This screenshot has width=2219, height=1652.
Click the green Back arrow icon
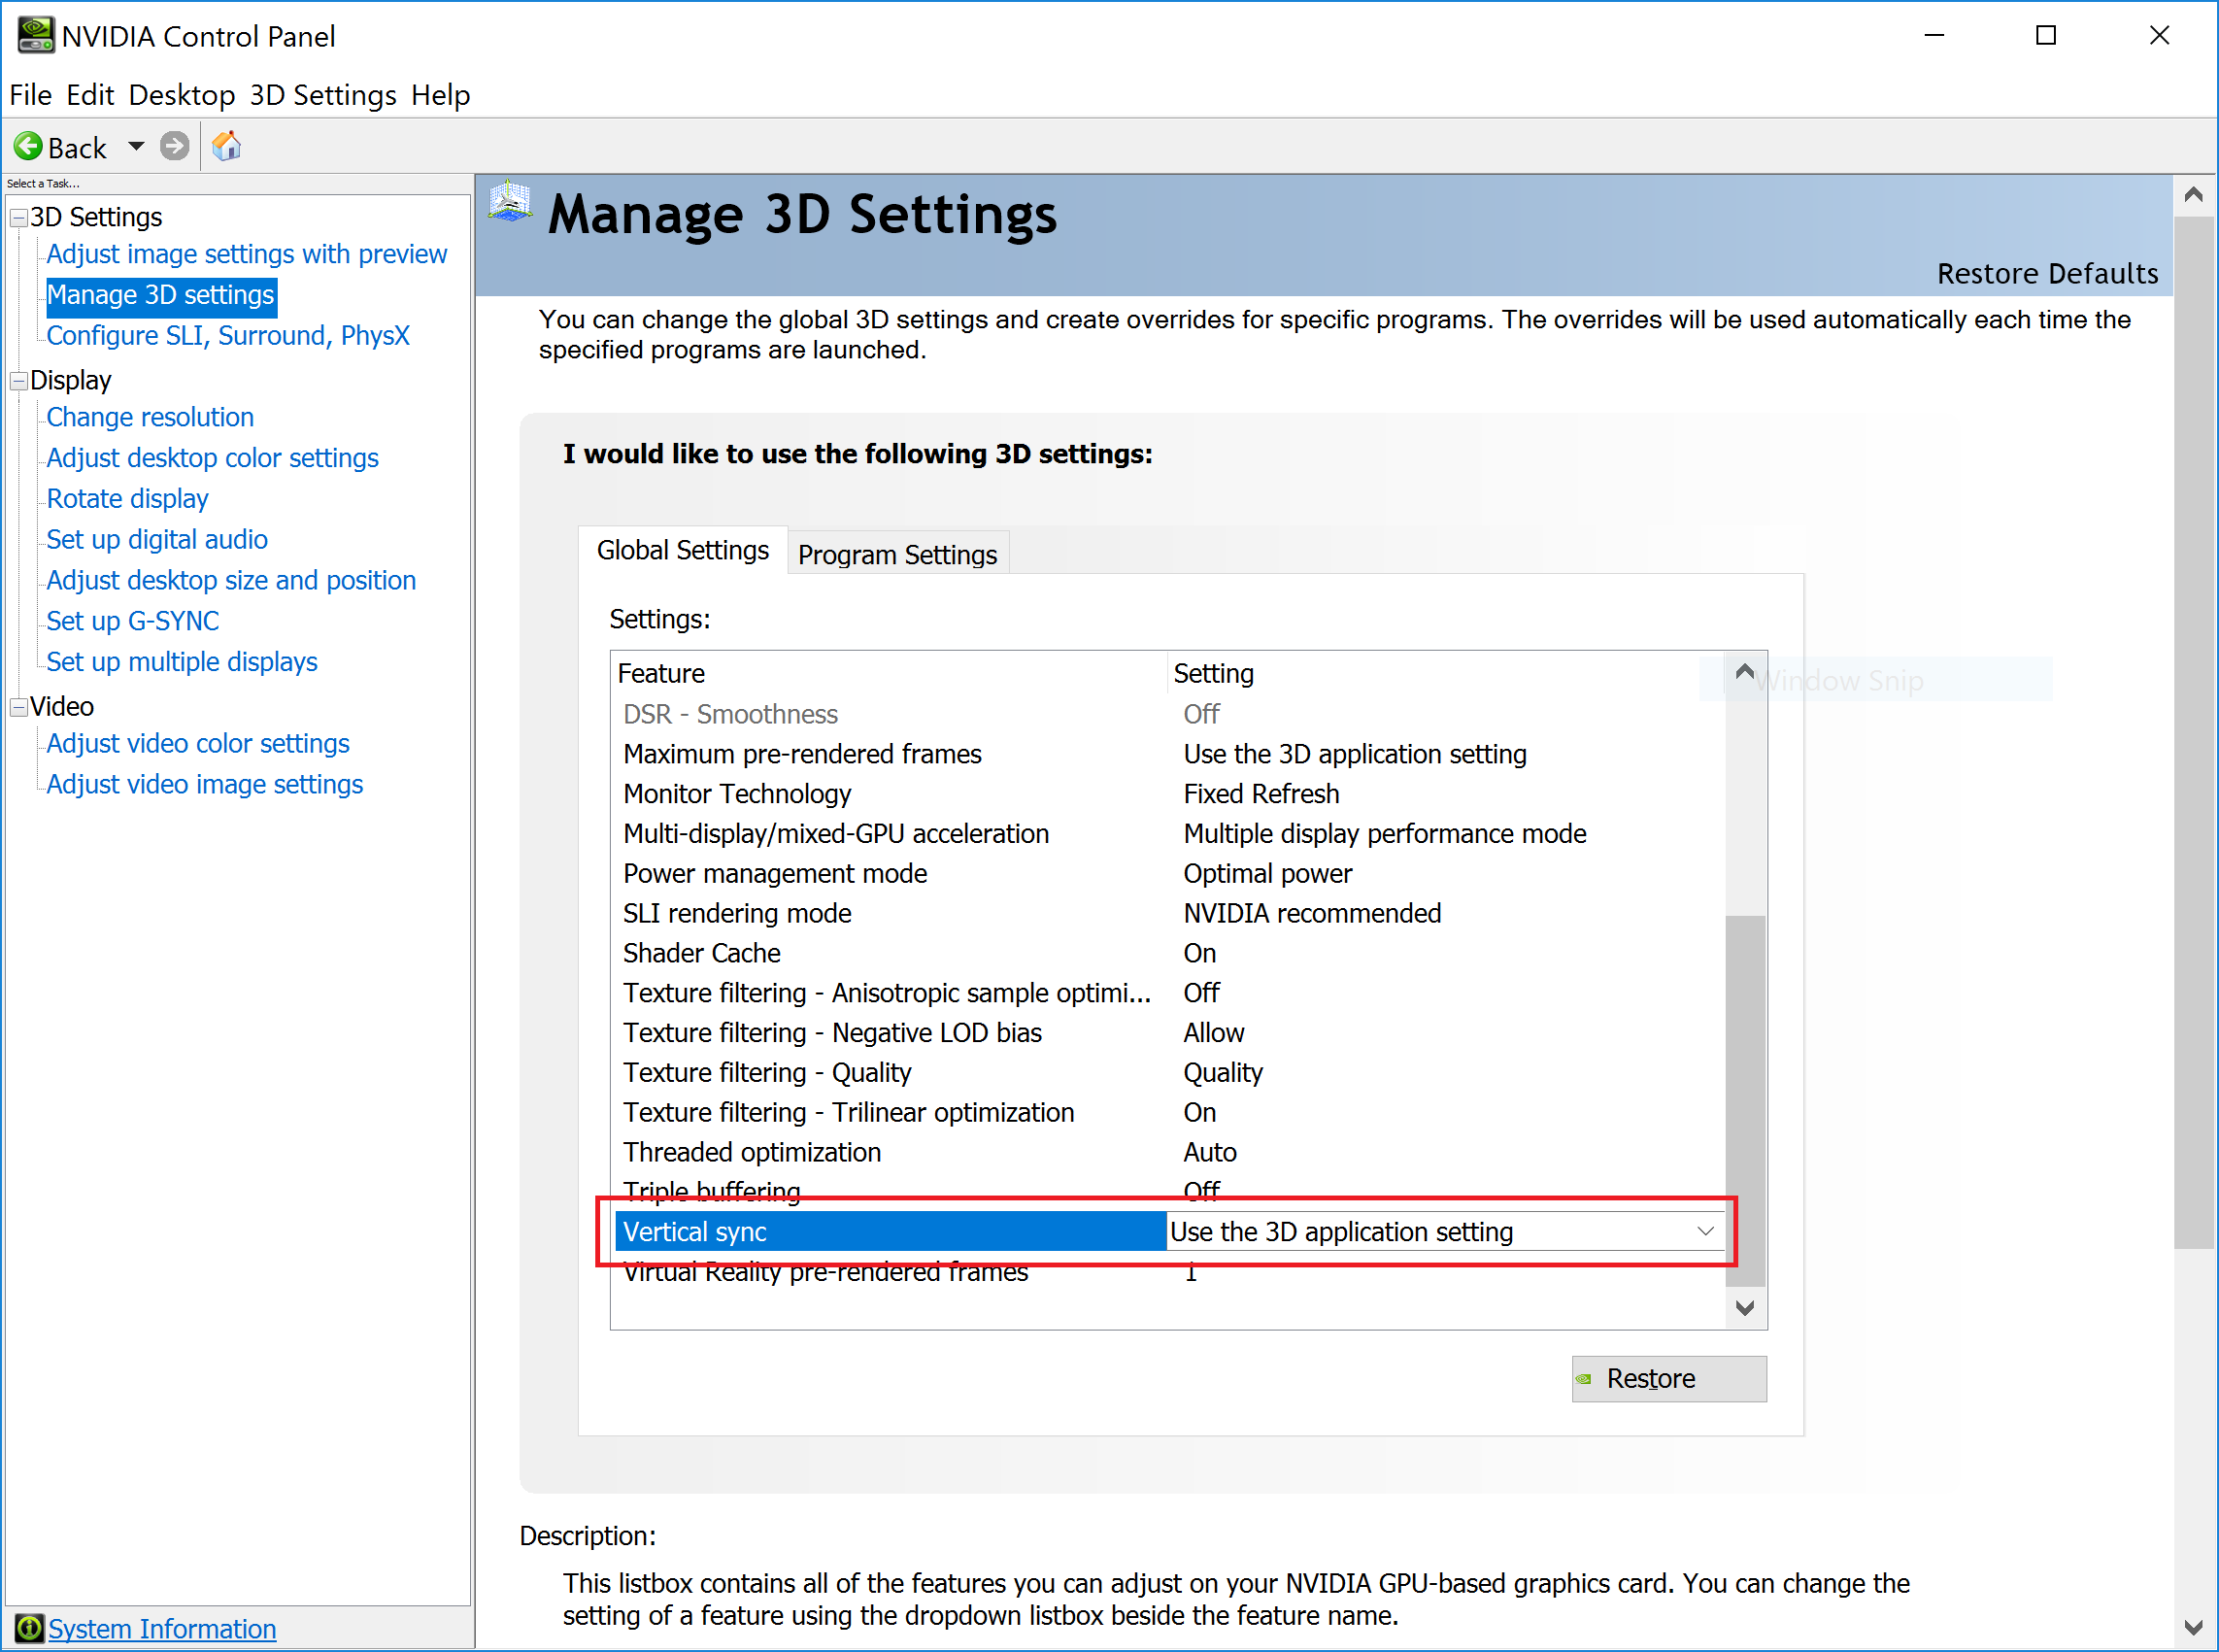tap(28, 147)
